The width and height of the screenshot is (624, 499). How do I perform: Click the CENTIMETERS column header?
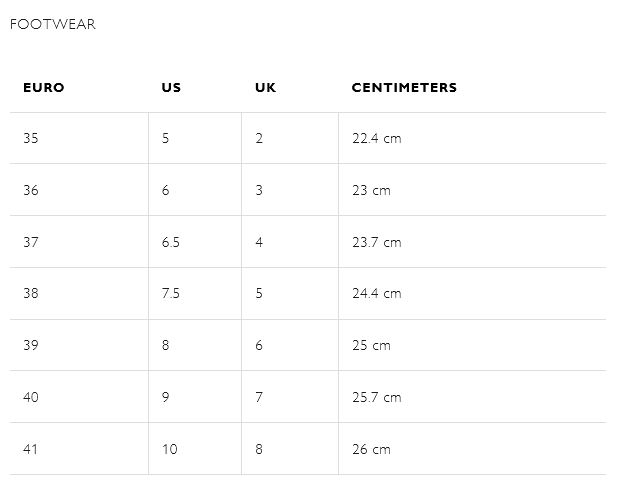click(404, 88)
